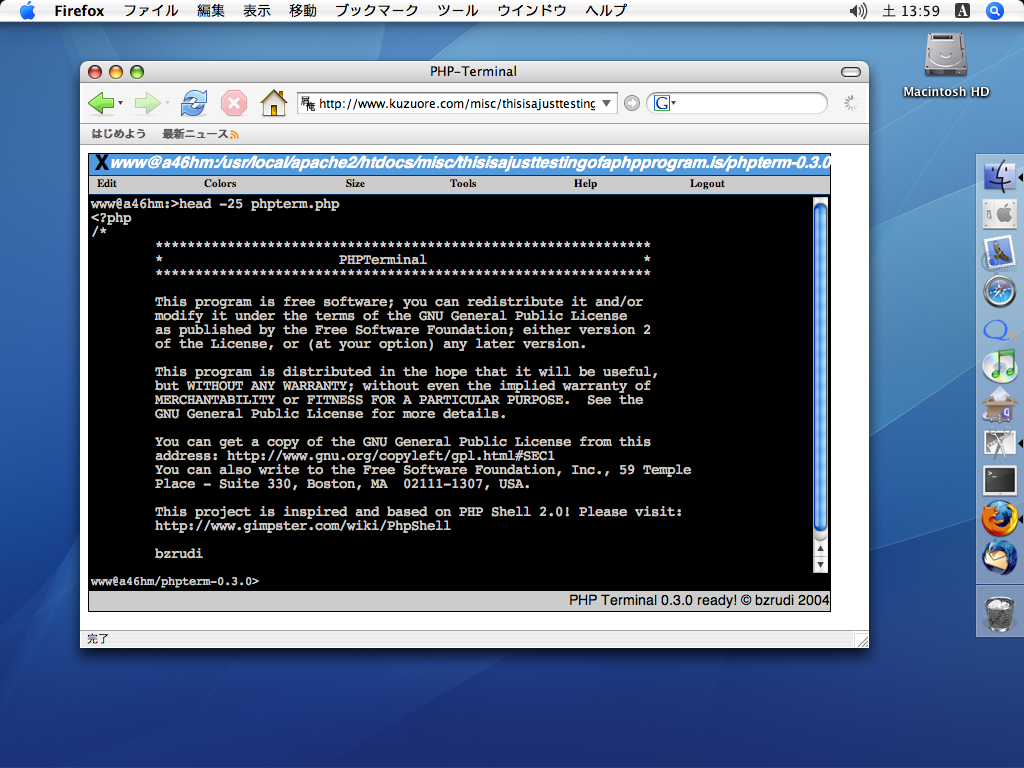Open the 表示 menu
The height and width of the screenshot is (768, 1024).
point(257,10)
